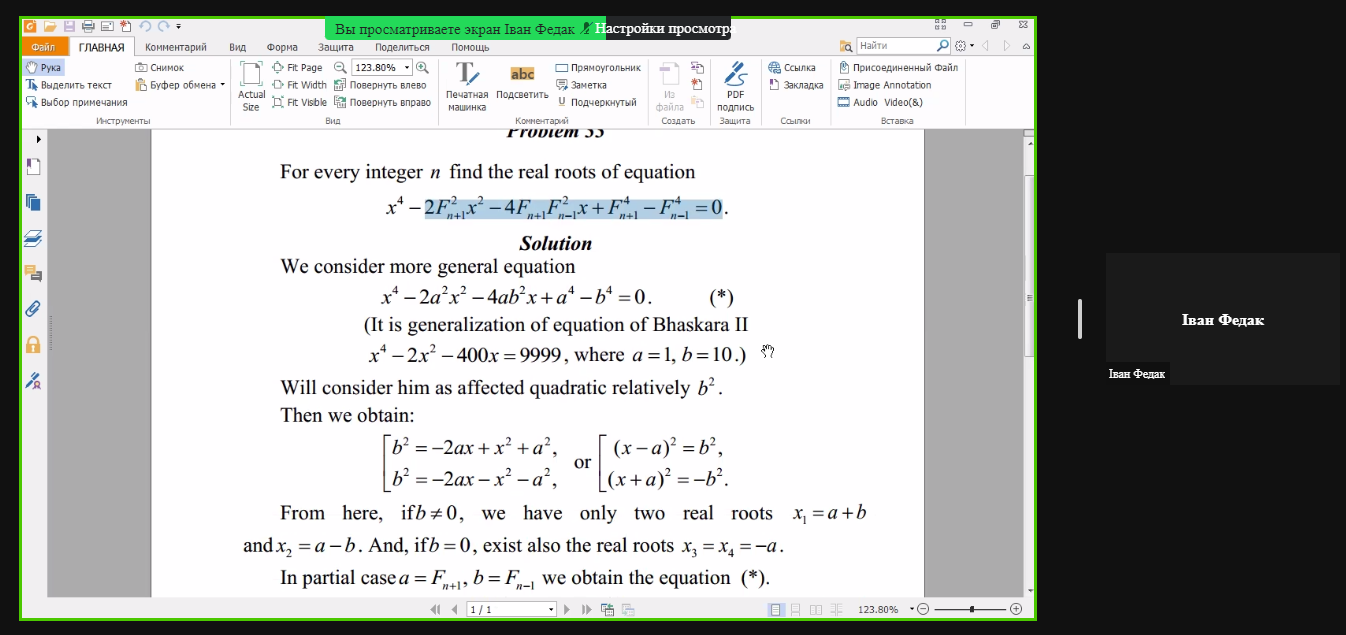The width and height of the screenshot is (1346, 635).
Task: Open the Файл menu
Action: click(x=43, y=47)
